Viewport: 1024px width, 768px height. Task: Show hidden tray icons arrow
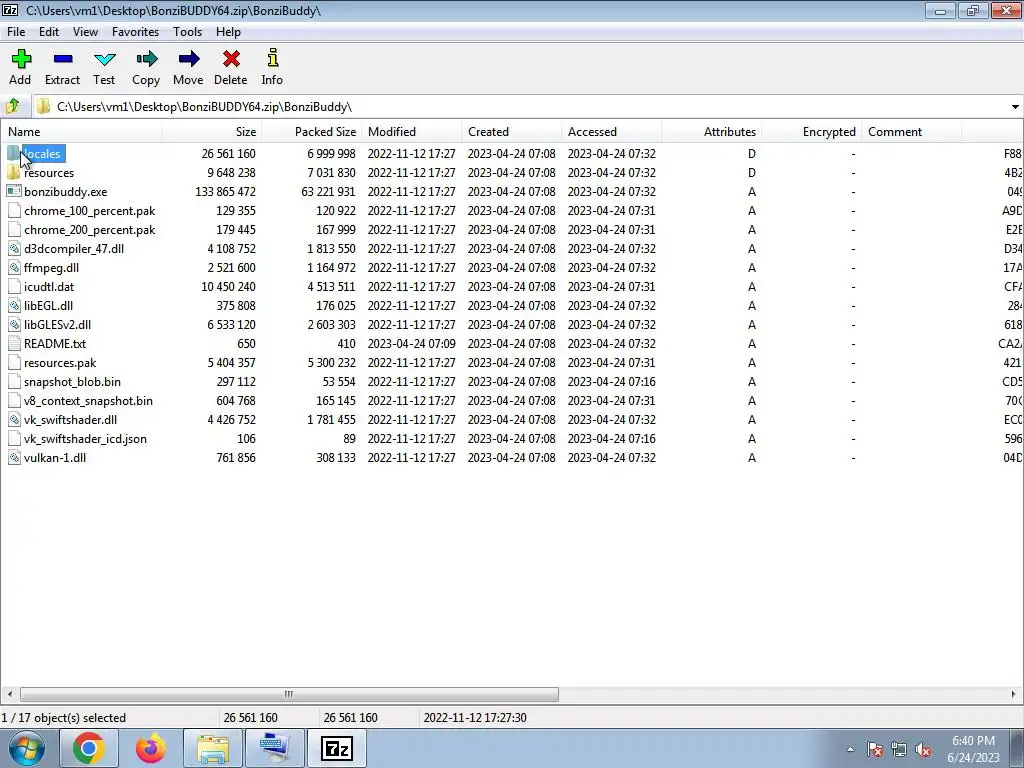[x=850, y=750]
